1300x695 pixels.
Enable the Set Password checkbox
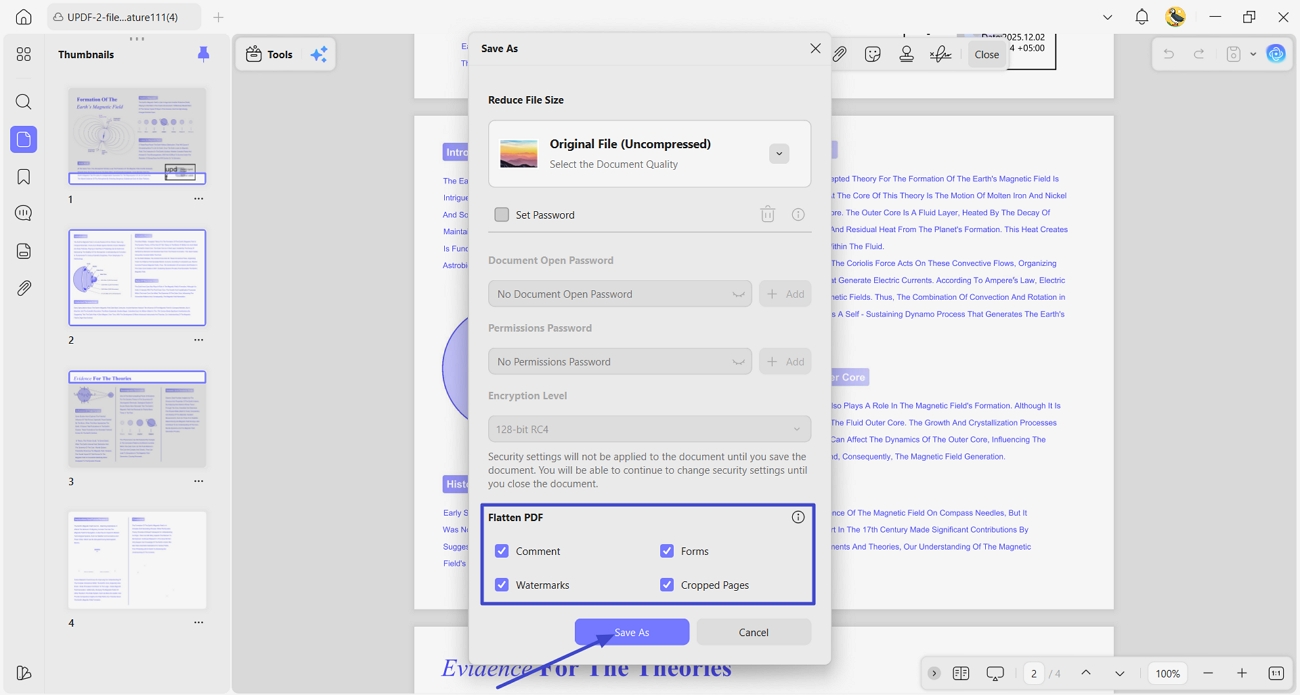pyautogui.click(x=502, y=214)
